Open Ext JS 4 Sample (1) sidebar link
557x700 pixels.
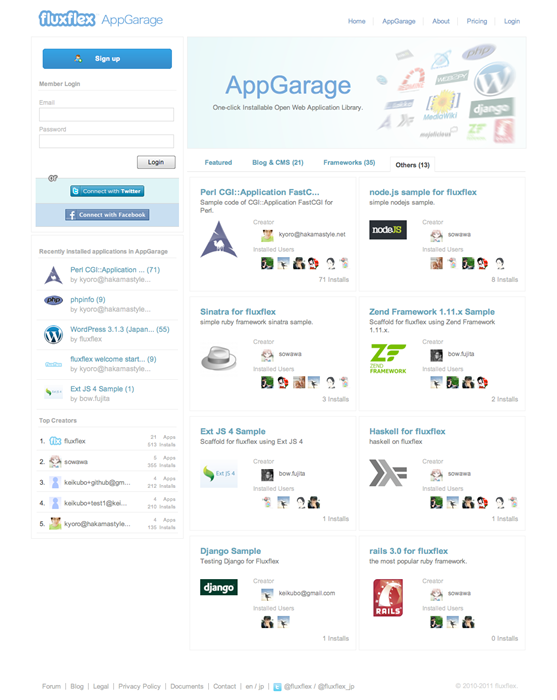click(102, 389)
